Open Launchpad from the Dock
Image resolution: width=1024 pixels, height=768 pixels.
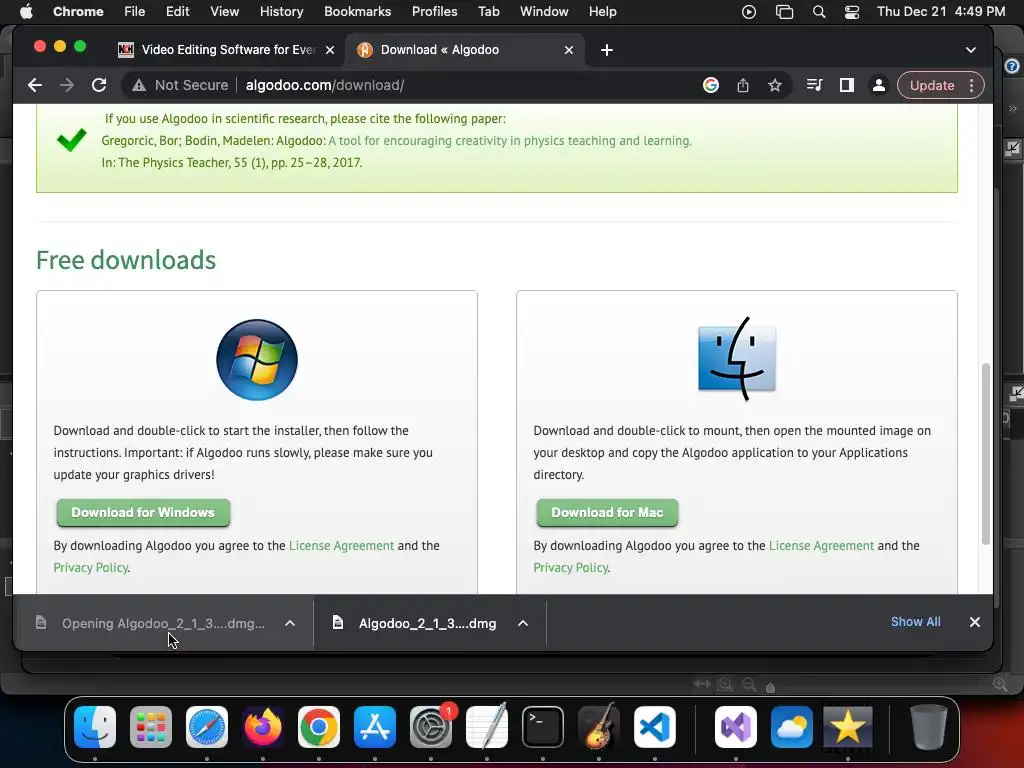coord(151,727)
